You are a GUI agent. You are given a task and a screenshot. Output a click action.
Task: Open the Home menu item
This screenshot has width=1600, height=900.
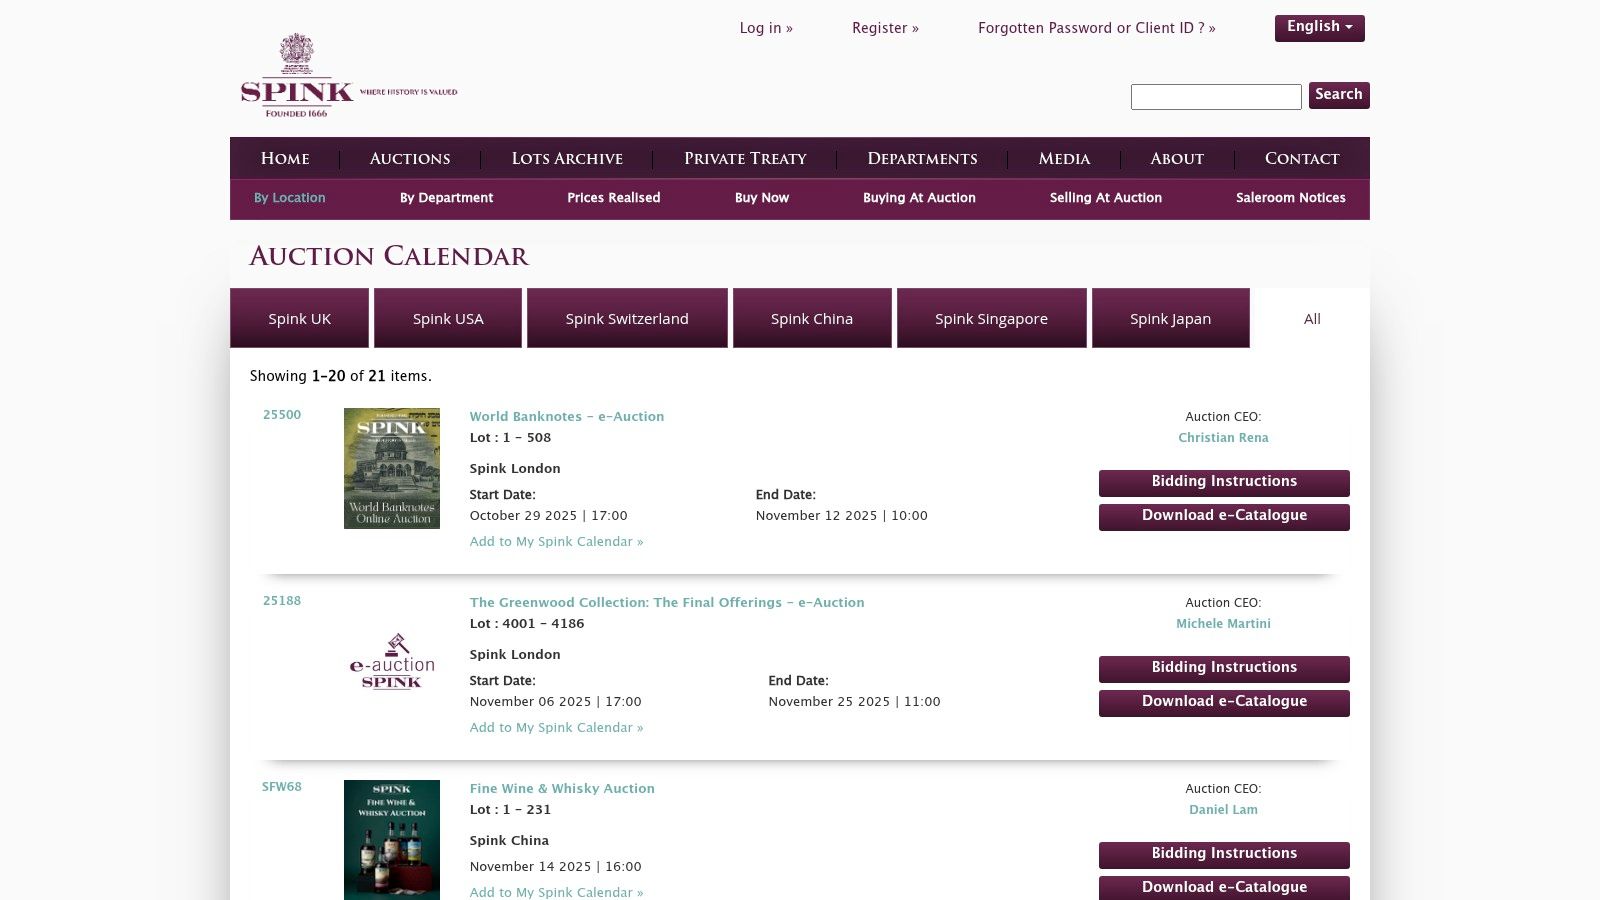285,158
